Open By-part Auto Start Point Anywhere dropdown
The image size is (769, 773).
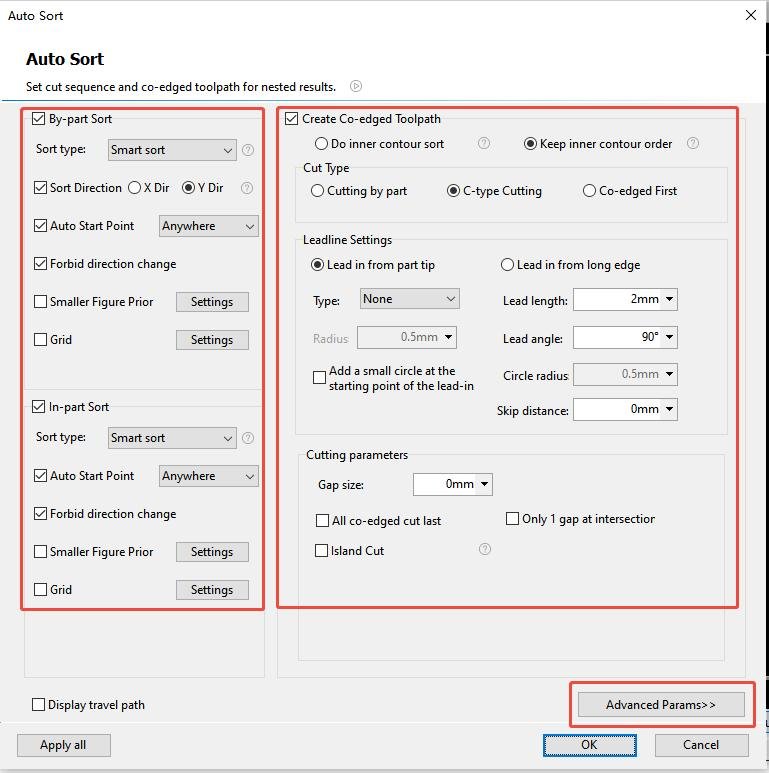coord(209,226)
